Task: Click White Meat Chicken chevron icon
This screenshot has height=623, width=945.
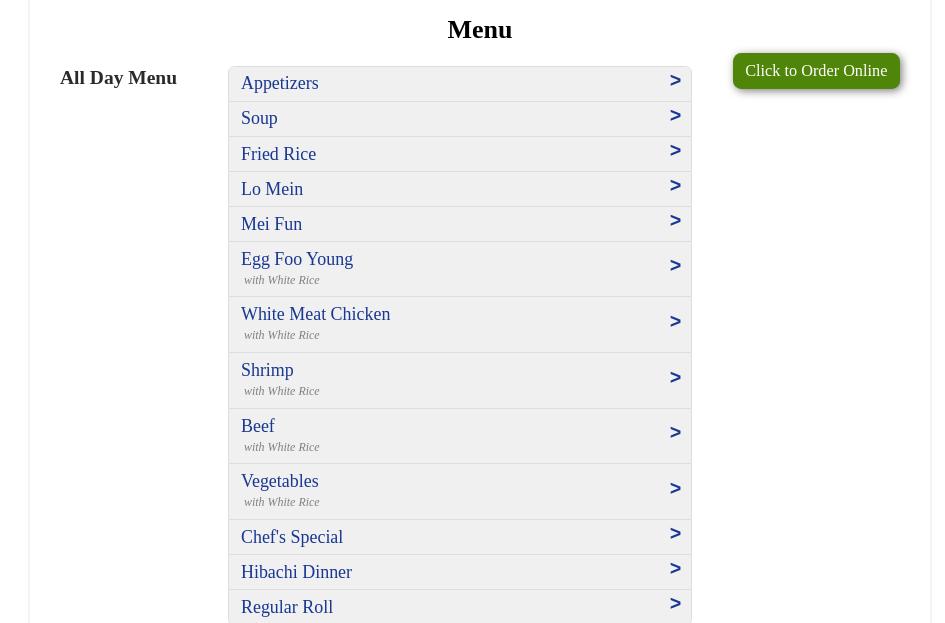Action: [x=675, y=321]
